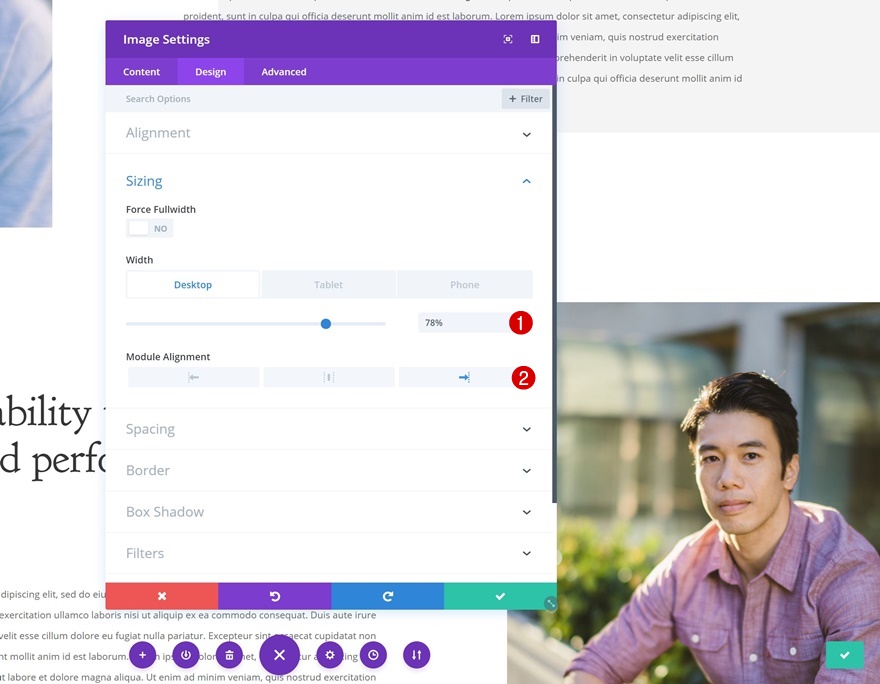880x684 pixels.
Task: Close builder bar with large X button
Action: [279, 655]
